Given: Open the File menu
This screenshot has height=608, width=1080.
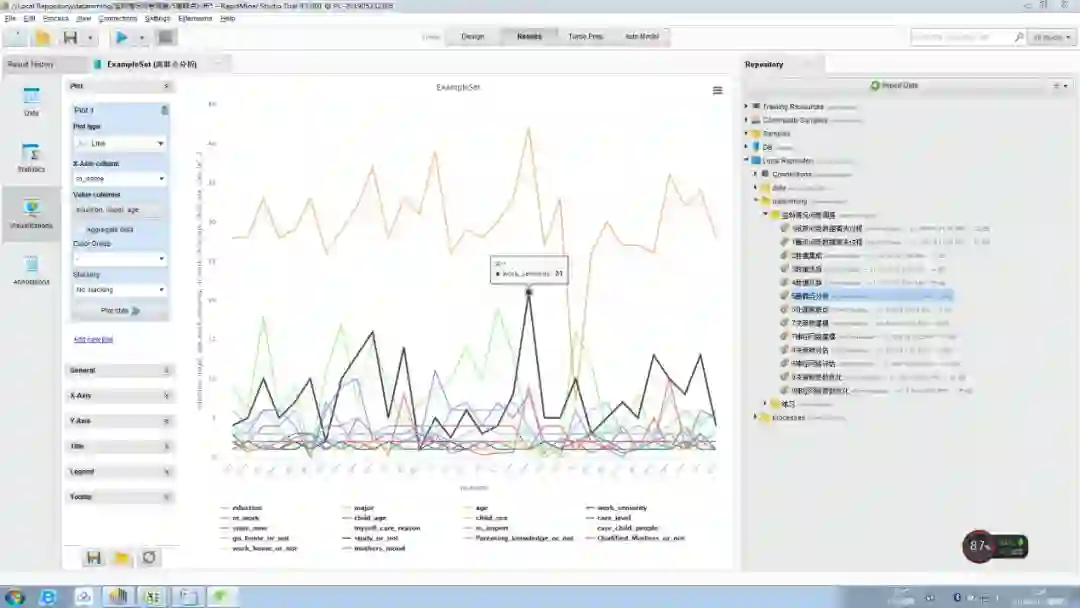Looking at the screenshot, I should point(10,19).
